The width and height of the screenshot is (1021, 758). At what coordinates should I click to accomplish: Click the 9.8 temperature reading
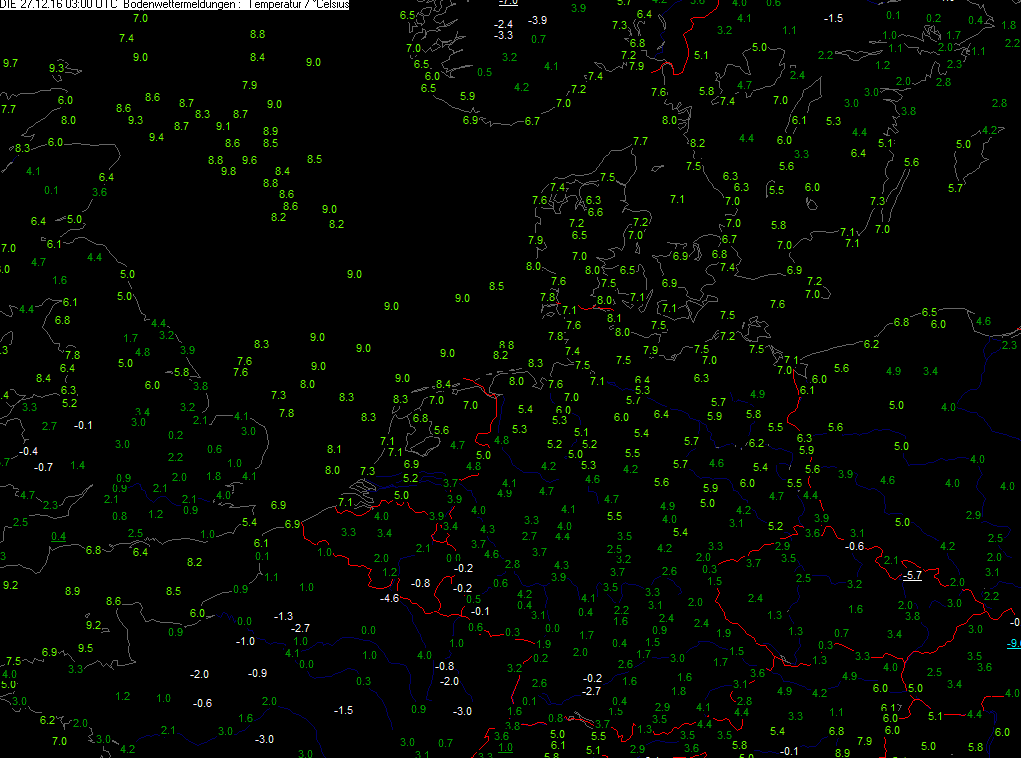[x=229, y=172]
